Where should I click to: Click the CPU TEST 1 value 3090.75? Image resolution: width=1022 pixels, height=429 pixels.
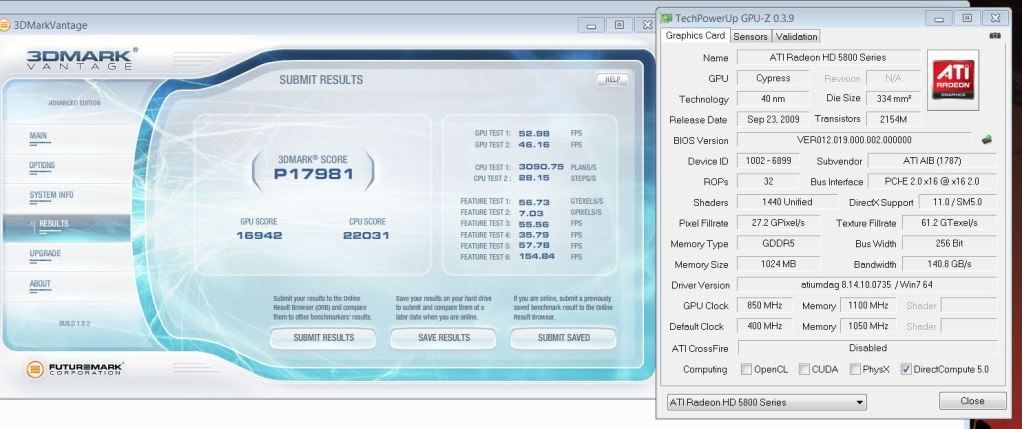(541, 166)
